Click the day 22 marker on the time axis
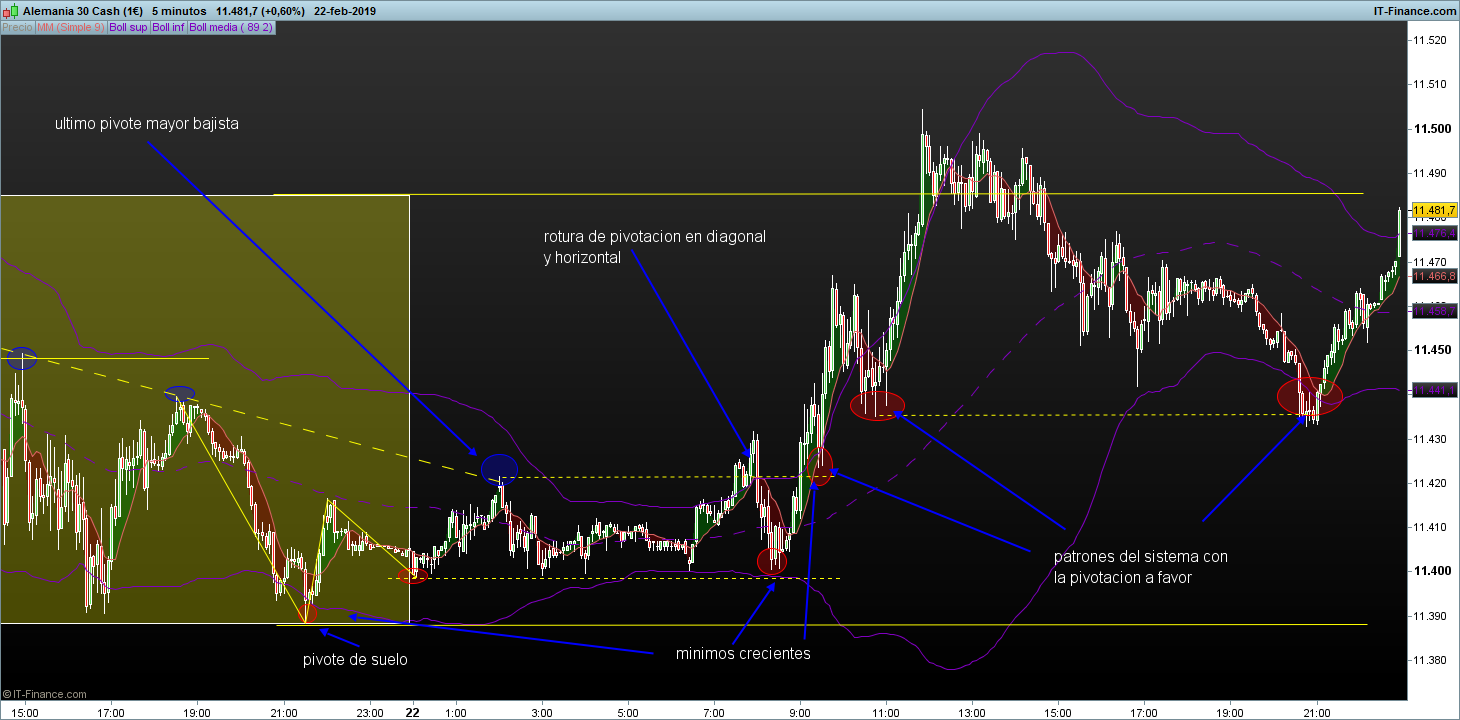The width and height of the screenshot is (1460, 720). pos(412,713)
